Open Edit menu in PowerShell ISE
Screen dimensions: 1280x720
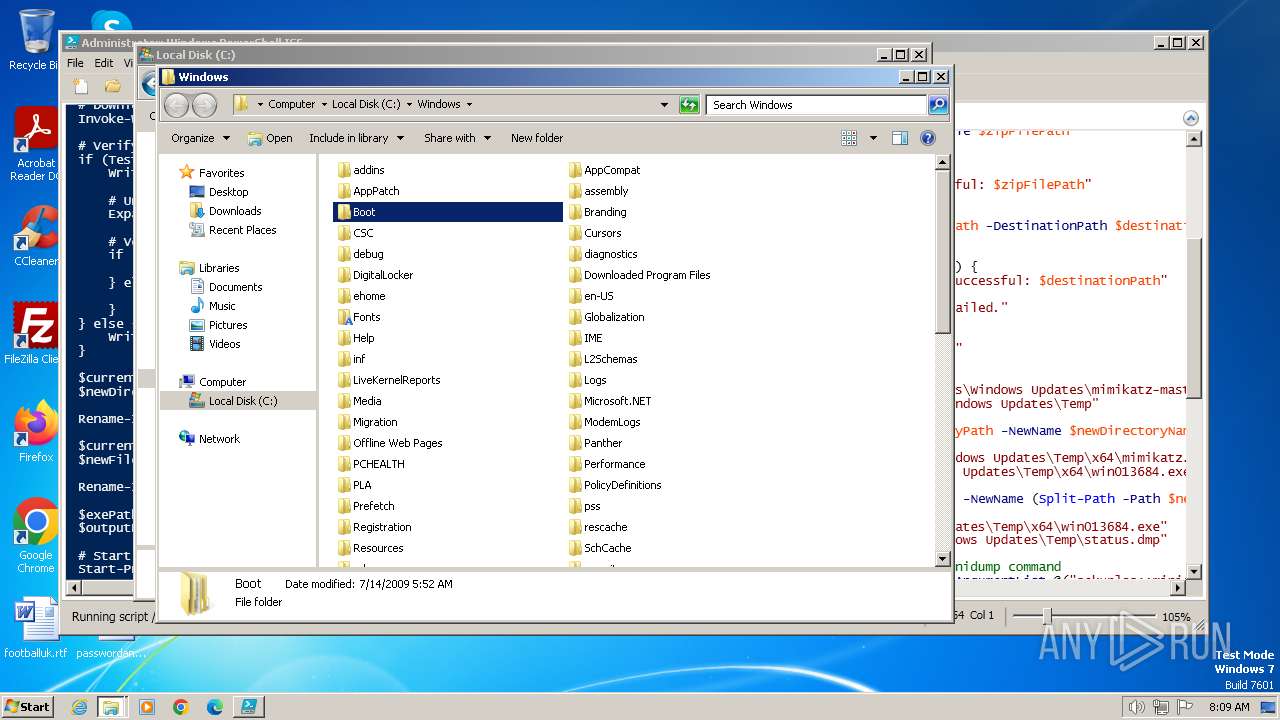tap(104, 63)
